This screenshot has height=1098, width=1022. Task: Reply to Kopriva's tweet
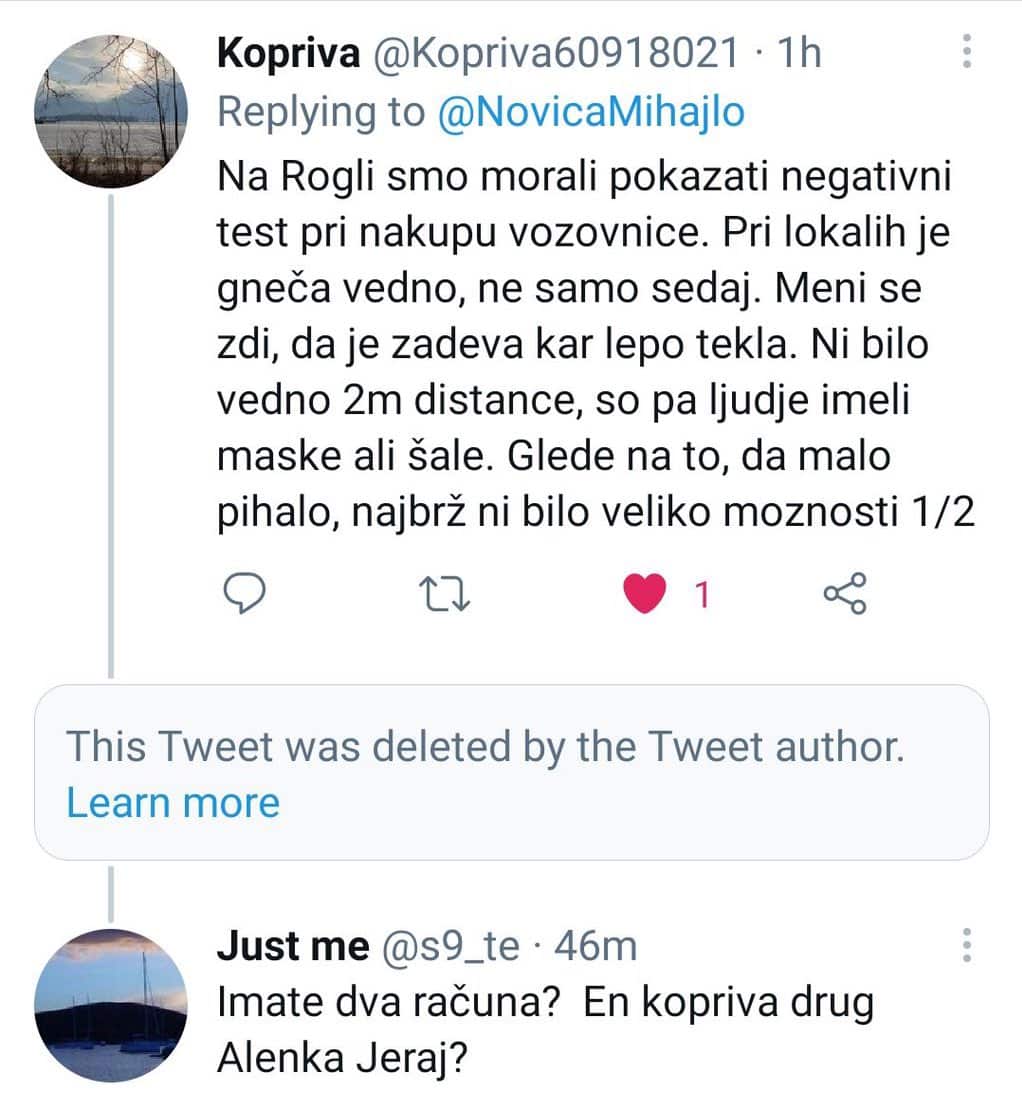point(241,595)
